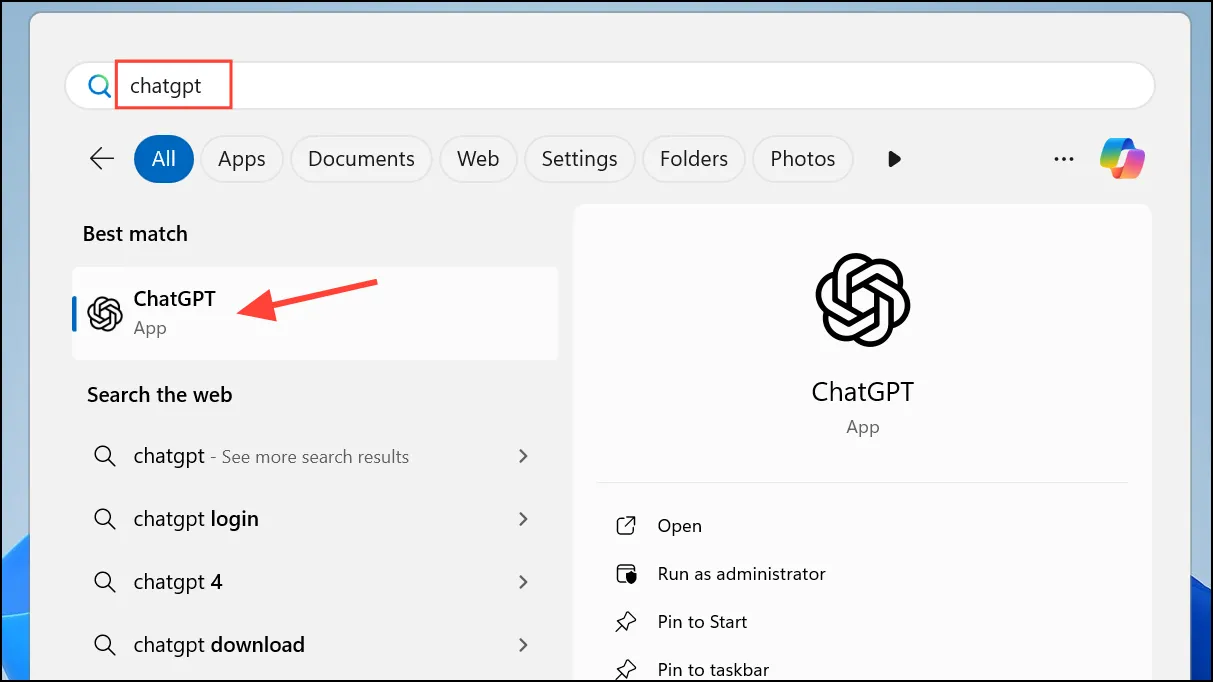Click the three-dot more options icon
Screen dimensions: 1213x682
[x=1064, y=159]
